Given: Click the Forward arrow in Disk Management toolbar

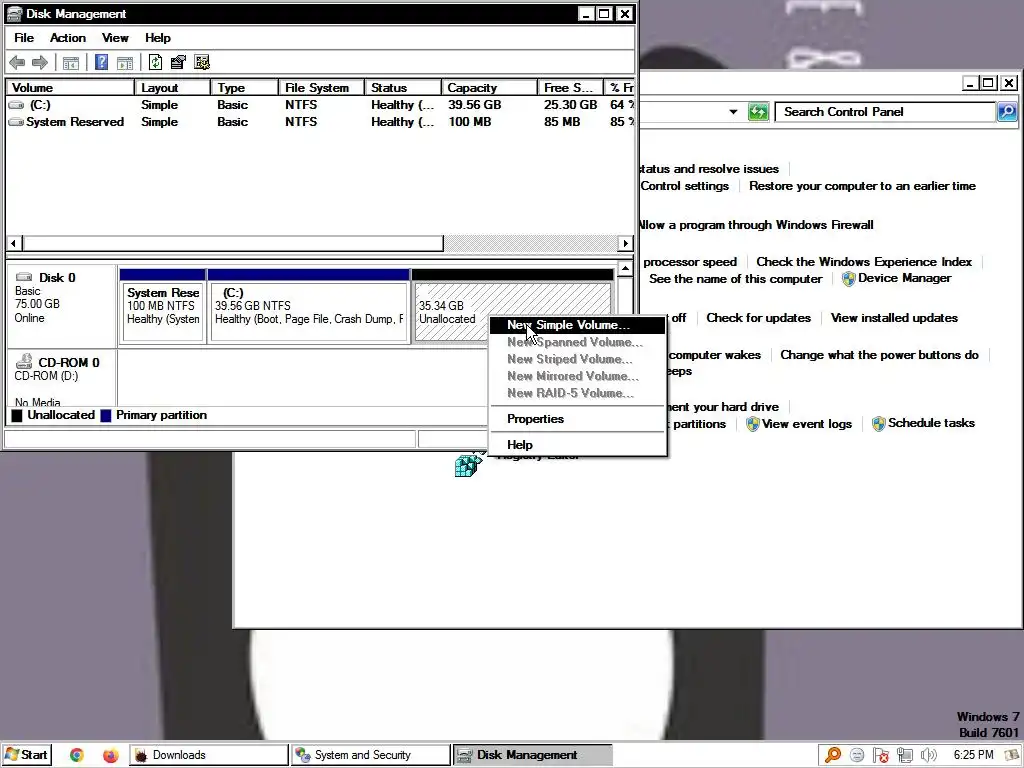Looking at the screenshot, I should point(40,63).
